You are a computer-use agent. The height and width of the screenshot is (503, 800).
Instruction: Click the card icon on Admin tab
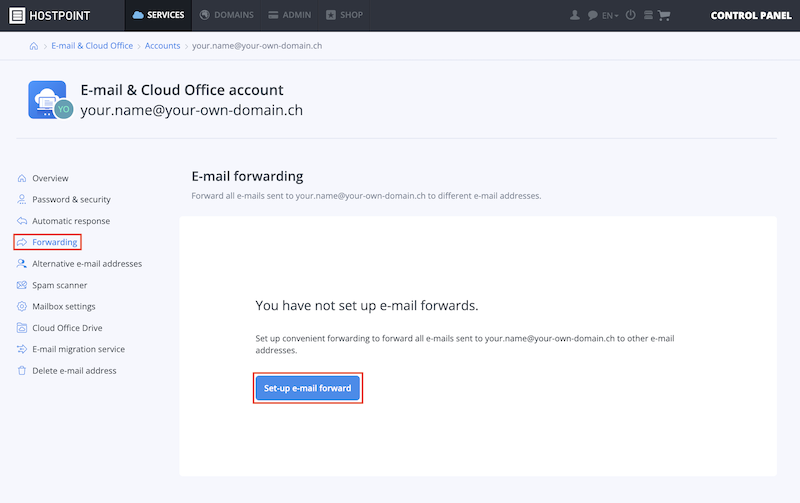(273, 15)
